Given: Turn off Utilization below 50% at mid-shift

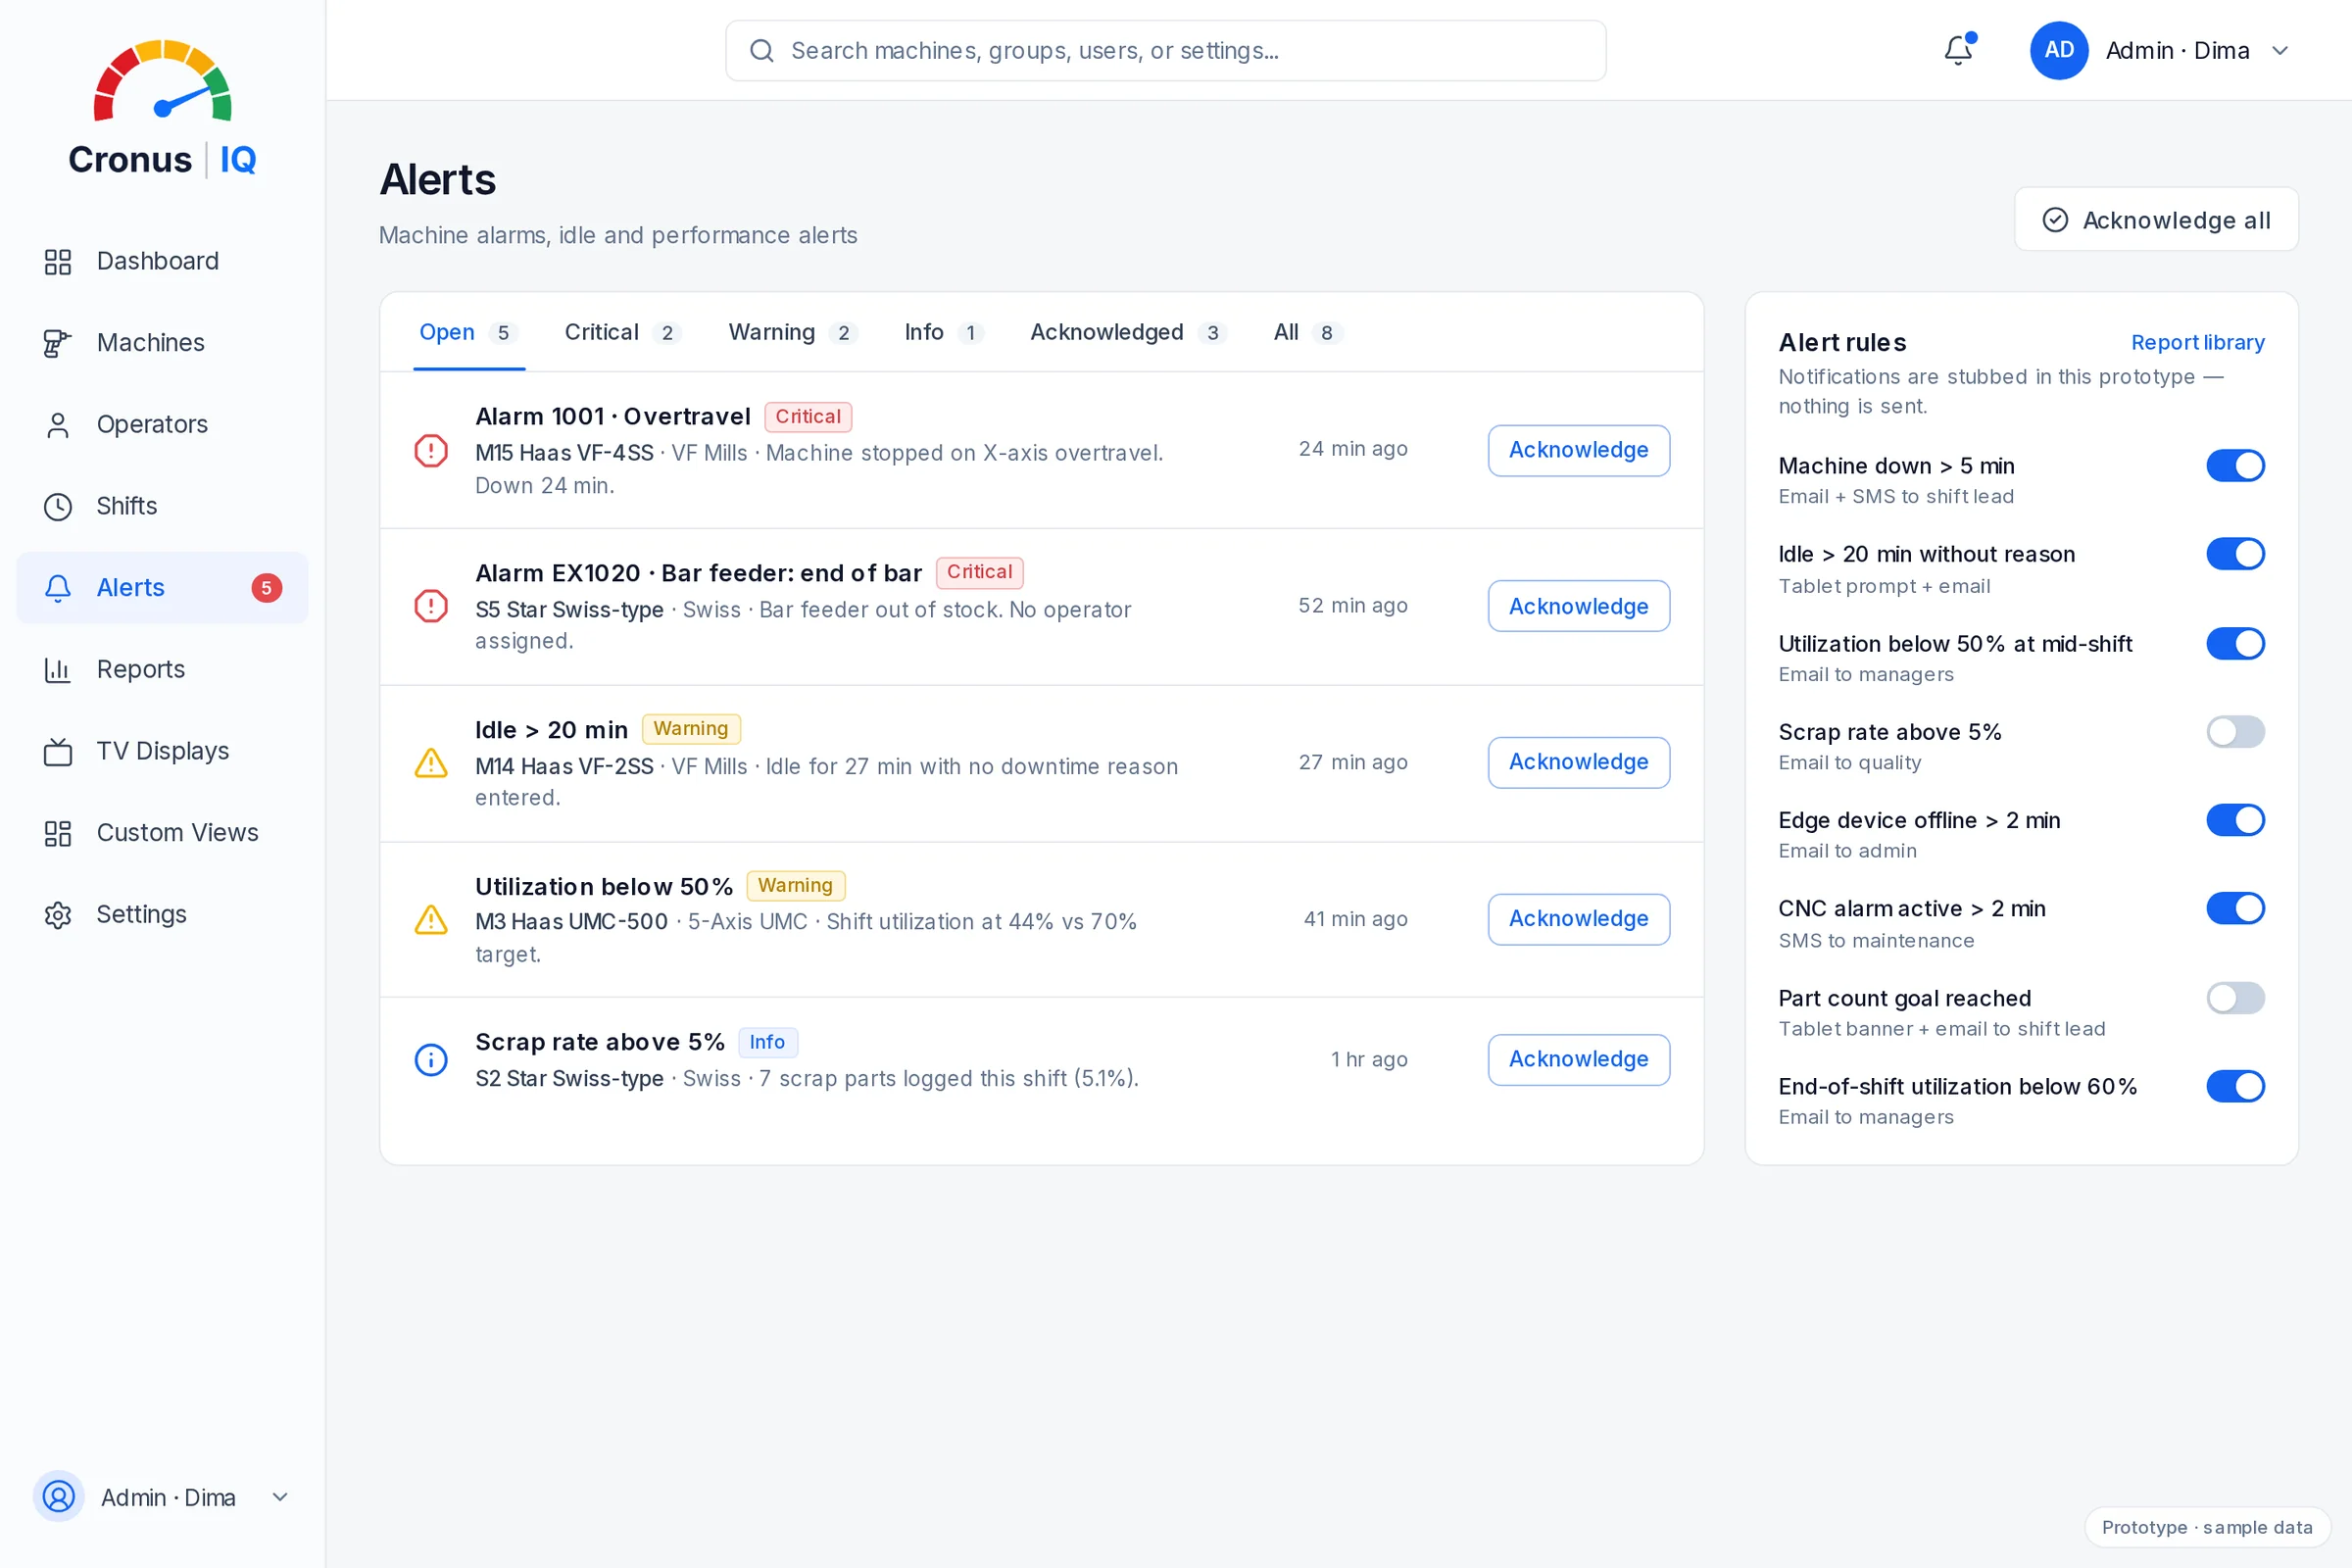Looking at the screenshot, I should [x=2235, y=644].
